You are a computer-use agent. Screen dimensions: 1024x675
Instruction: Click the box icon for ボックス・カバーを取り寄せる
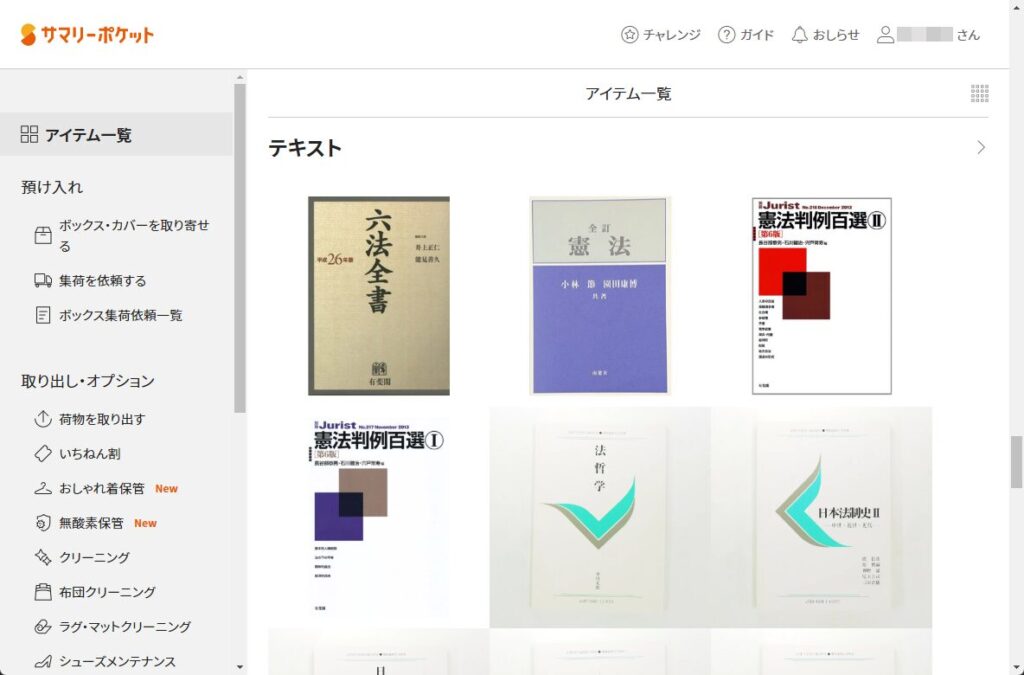click(43, 236)
